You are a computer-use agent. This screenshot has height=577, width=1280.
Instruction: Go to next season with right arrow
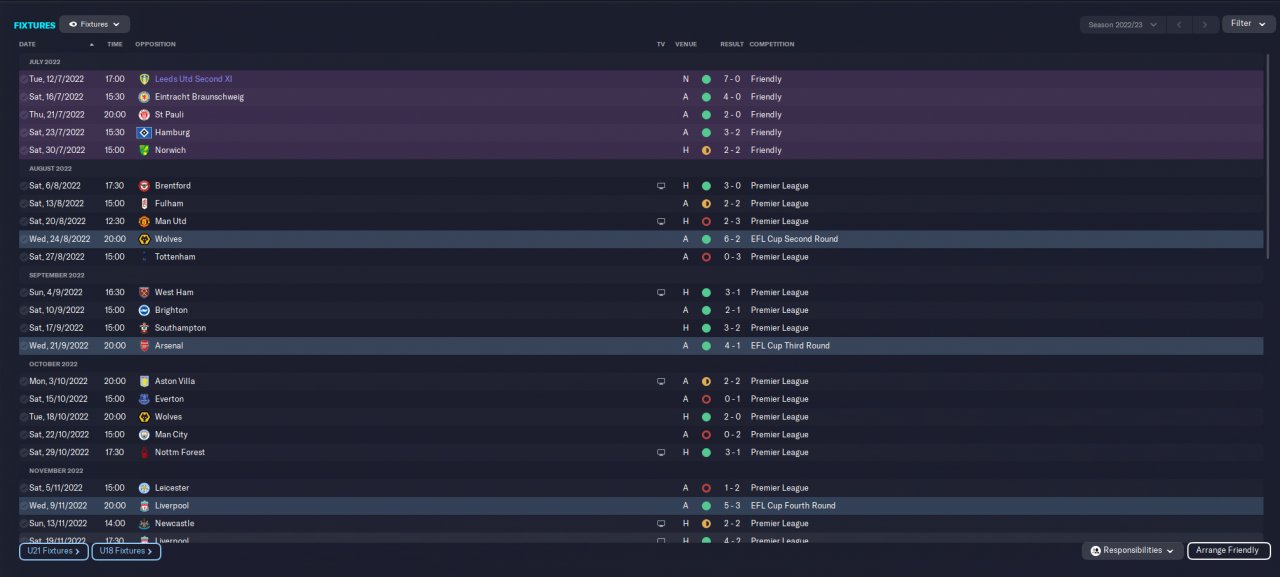1206,24
